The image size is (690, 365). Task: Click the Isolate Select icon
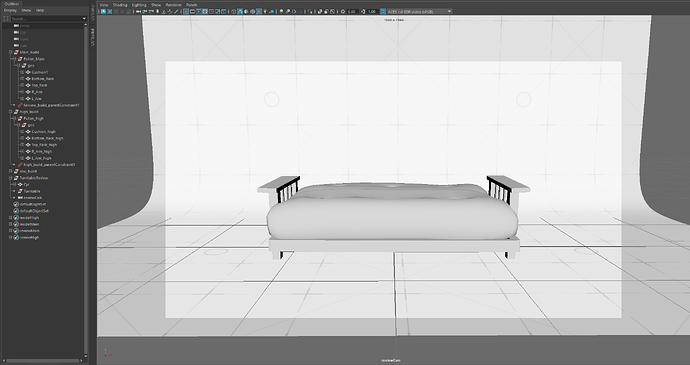point(310,11)
